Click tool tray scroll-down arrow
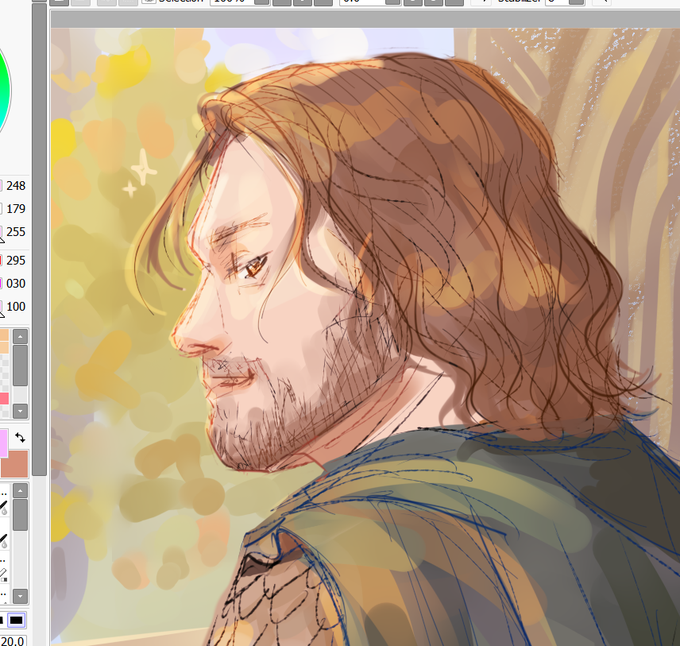 [x=20, y=596]
